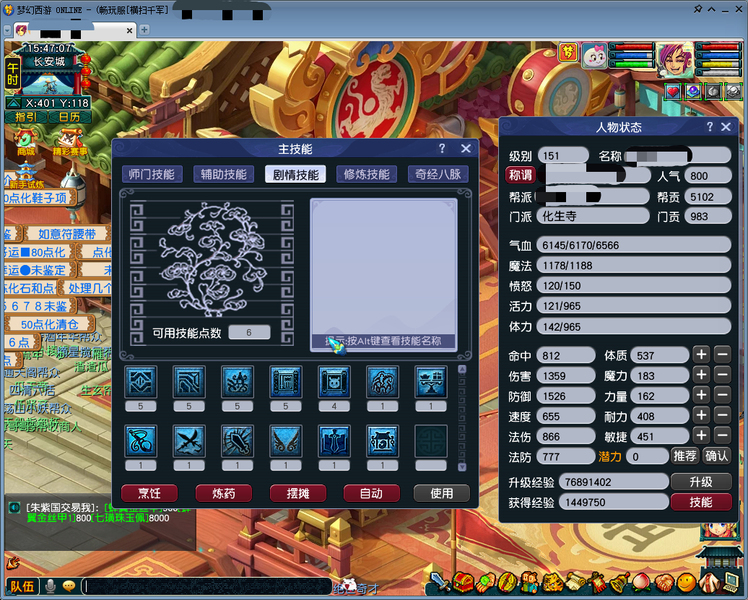
Task: Select the 剧情技能 tab
Action: click(x=296, y=175)
